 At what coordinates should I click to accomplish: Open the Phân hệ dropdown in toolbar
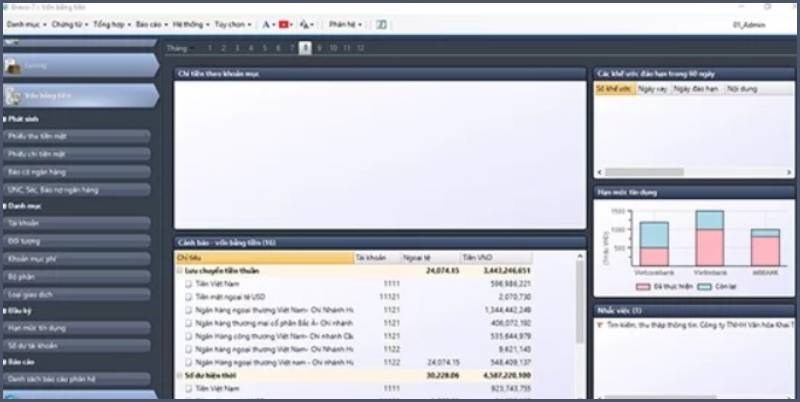click(x=345, y=24)
